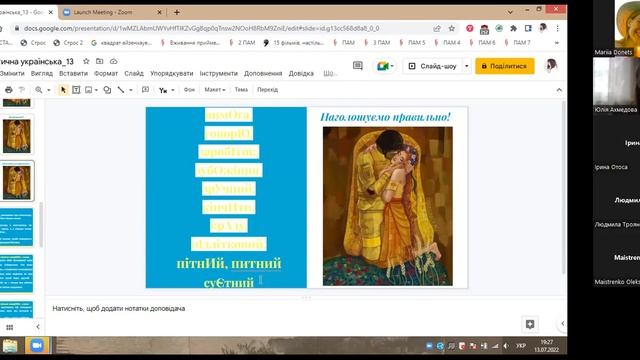Image resolution: width=640 pixels, height=360 pixels.
Task: Switch to the Launch Meeting - Zoom tab
Action: click(x=112, y=12)
